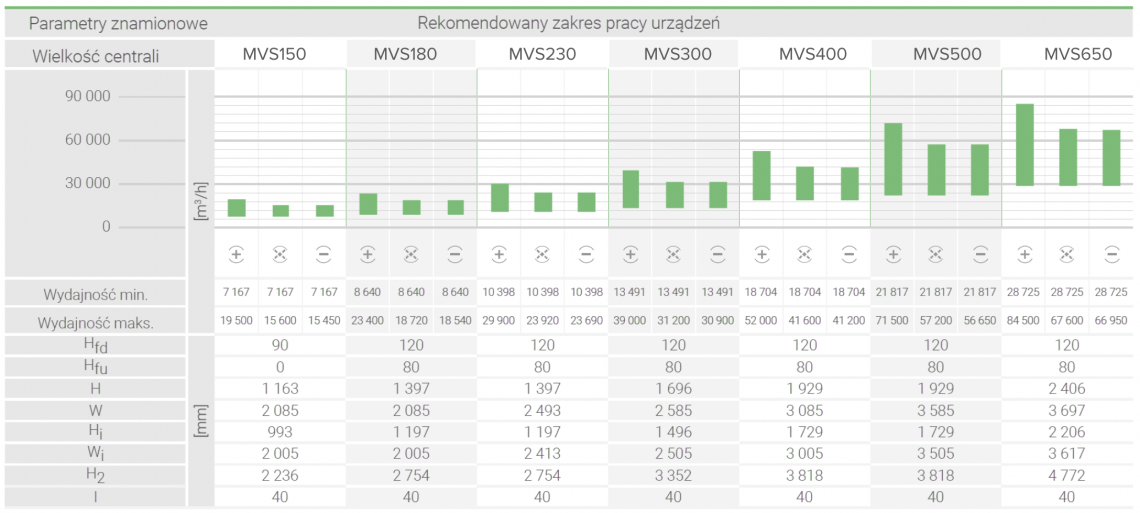
Task: Click the 4 772 value in the H2 row
Action: point(1068,476)
